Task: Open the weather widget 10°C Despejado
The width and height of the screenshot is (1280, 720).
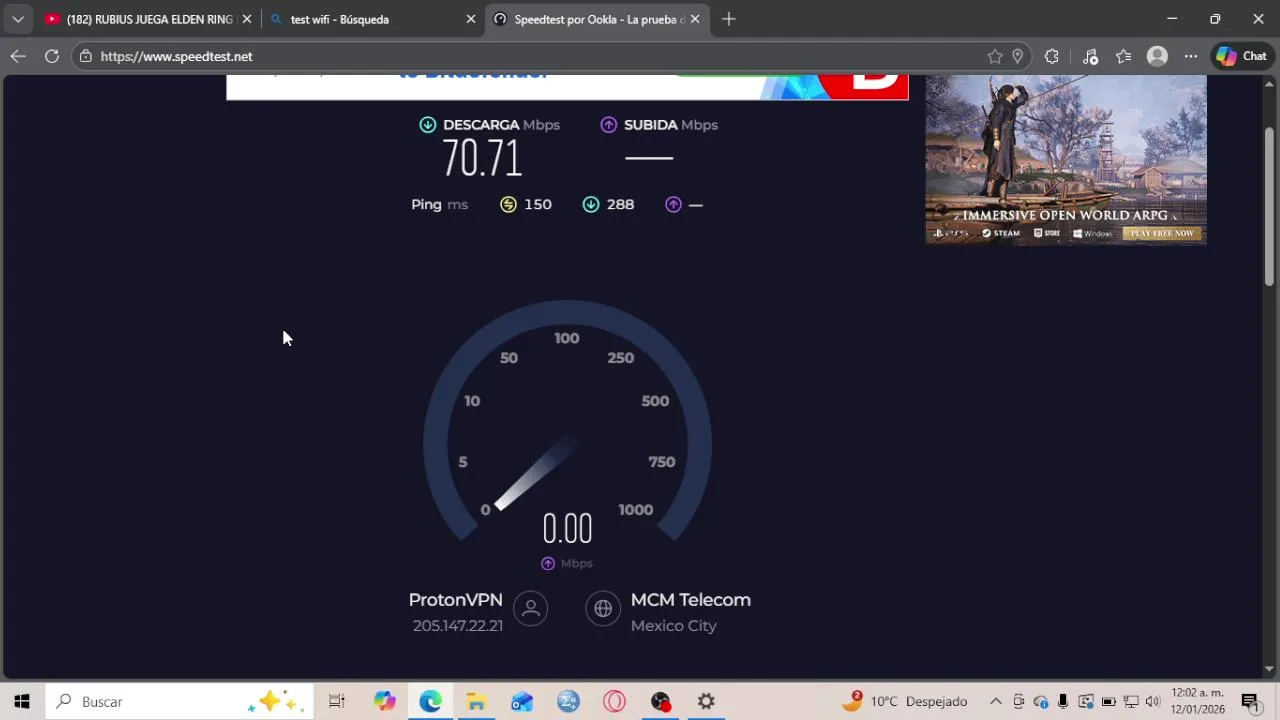Action: 904,701
